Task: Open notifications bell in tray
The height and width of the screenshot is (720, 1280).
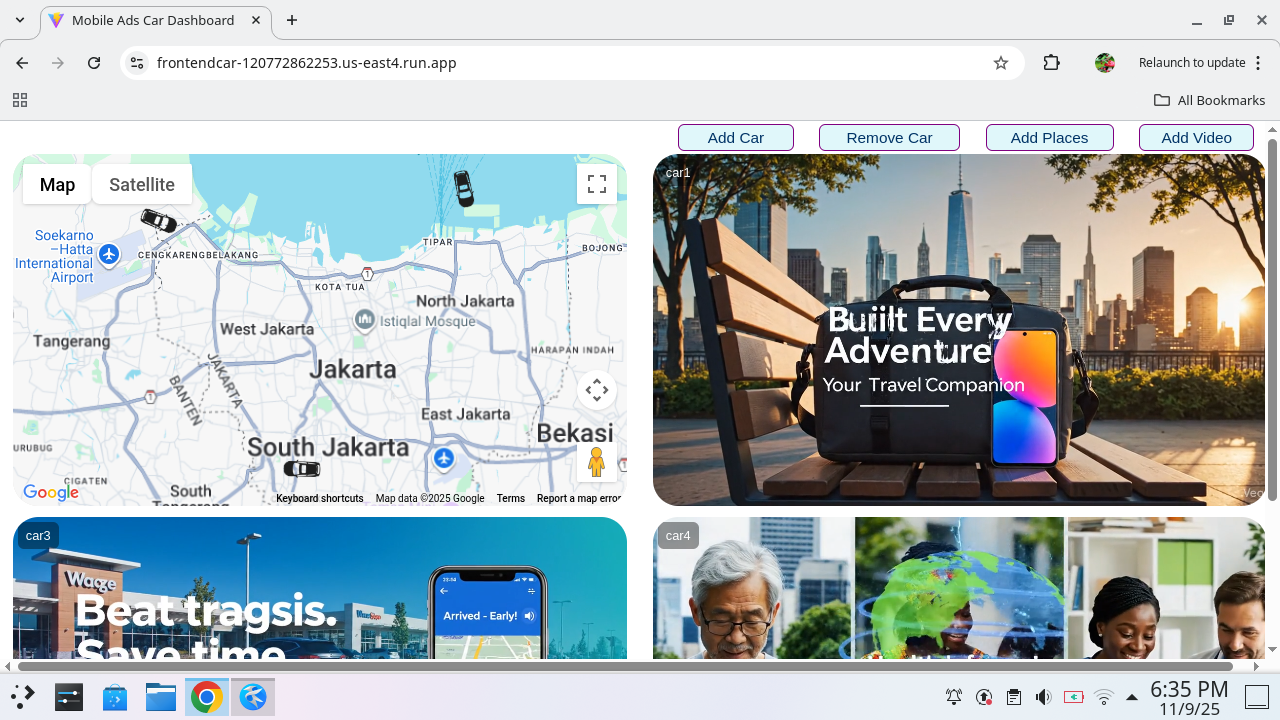Action: pos(954,697)
